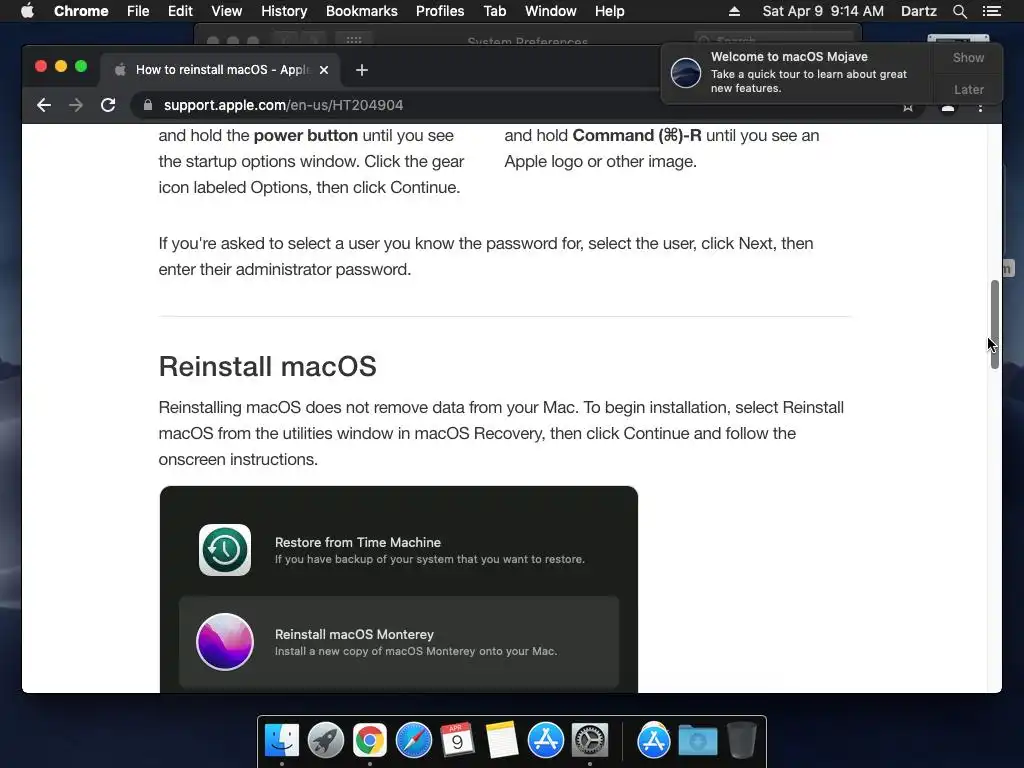Open Finder from the Dock
The image size is (1024, 768).
tap(281, 741)
